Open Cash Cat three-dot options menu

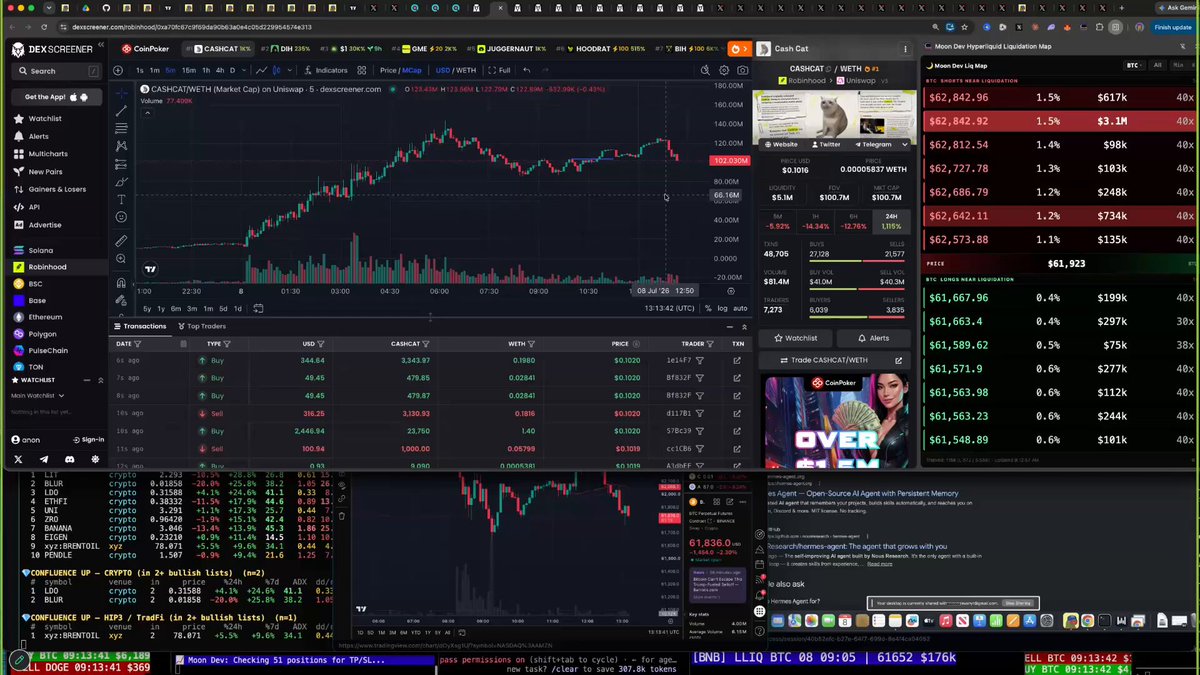pyautogui.click(x=906, y=48)
